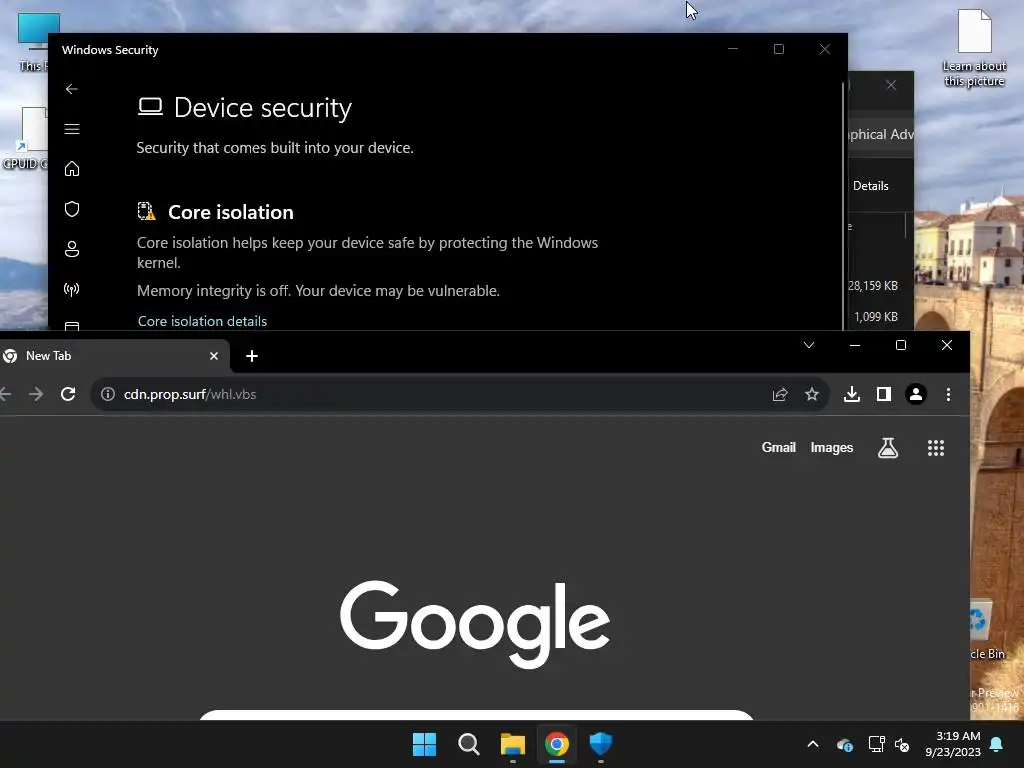Open taskbar Search
This screenshot has height=768, width=1024.
468,744
